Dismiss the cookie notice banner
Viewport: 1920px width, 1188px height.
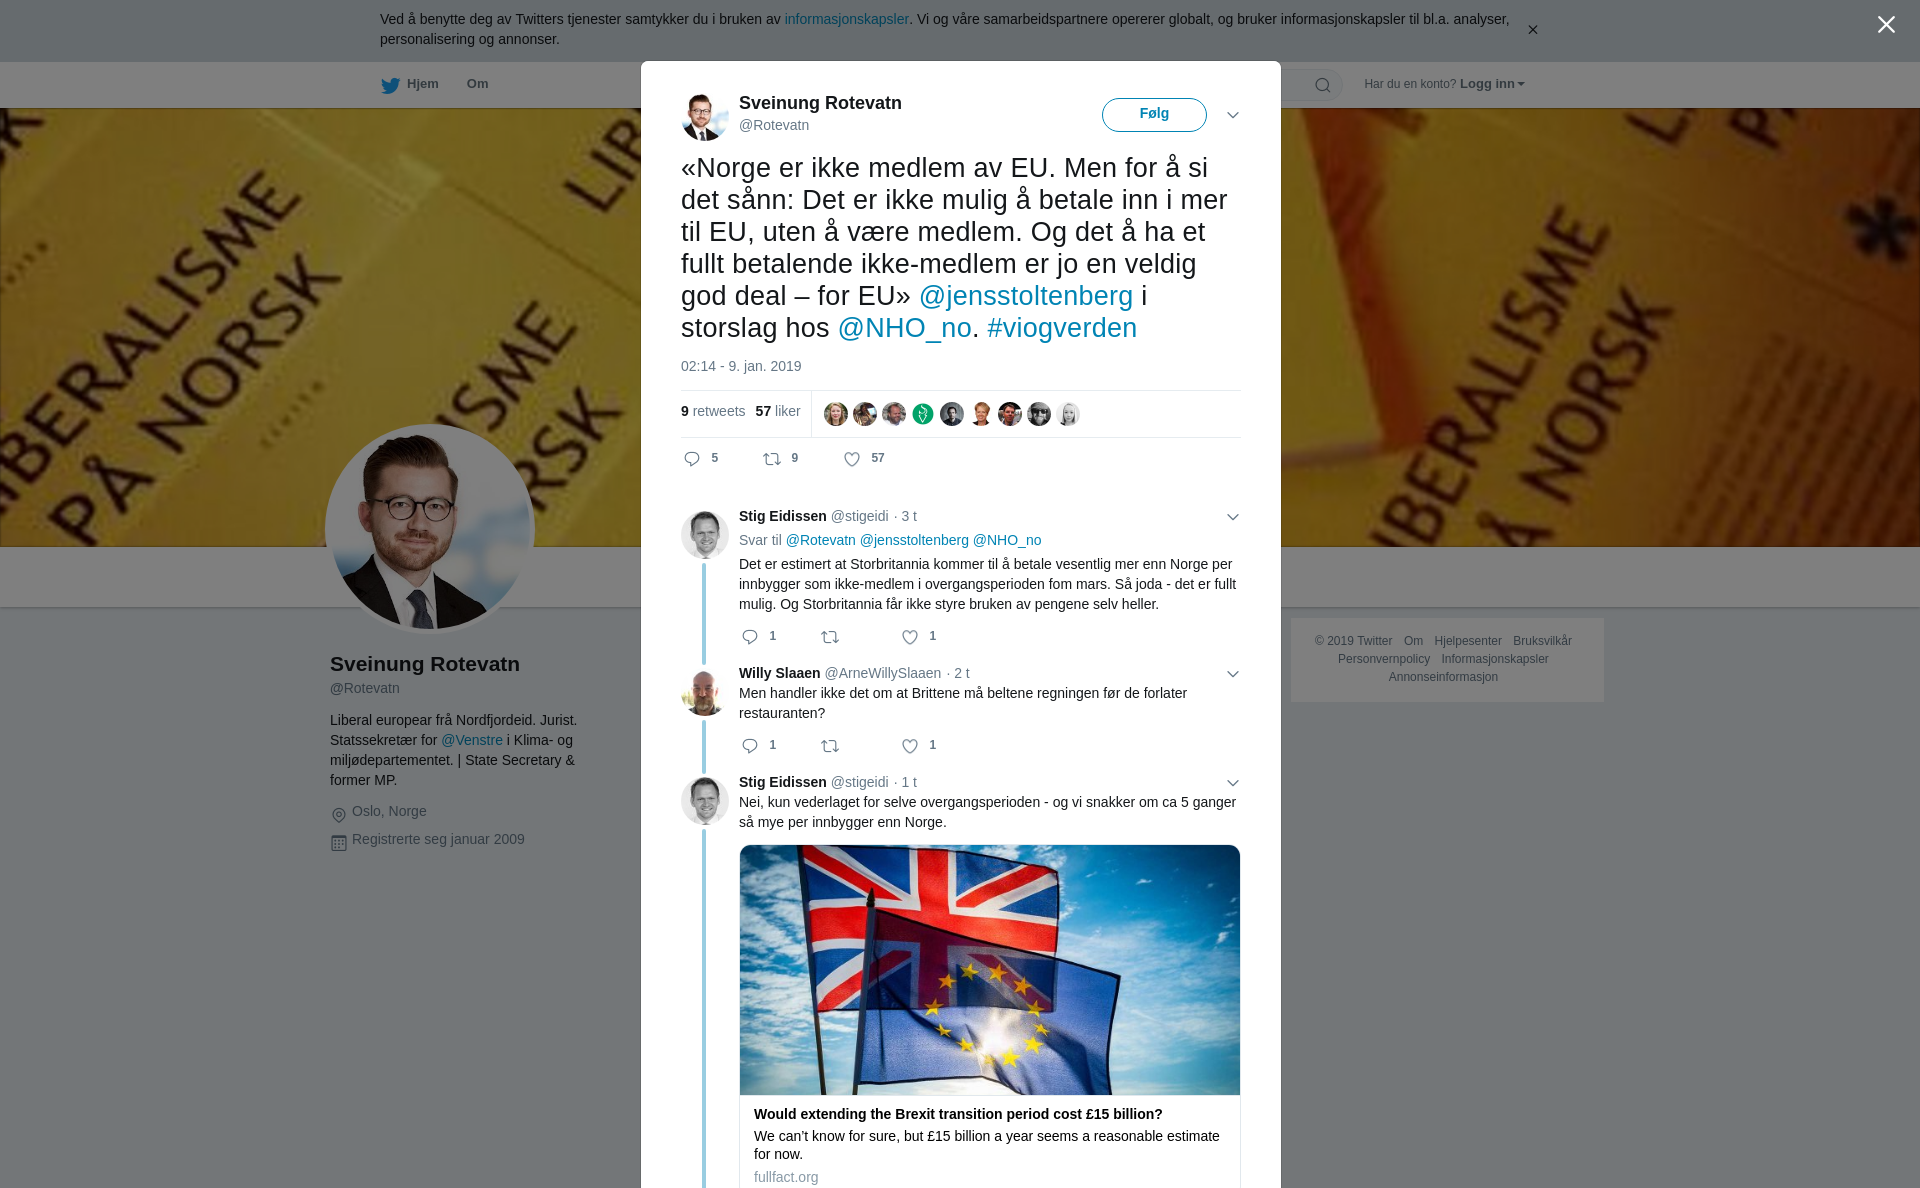point(1532,30)
